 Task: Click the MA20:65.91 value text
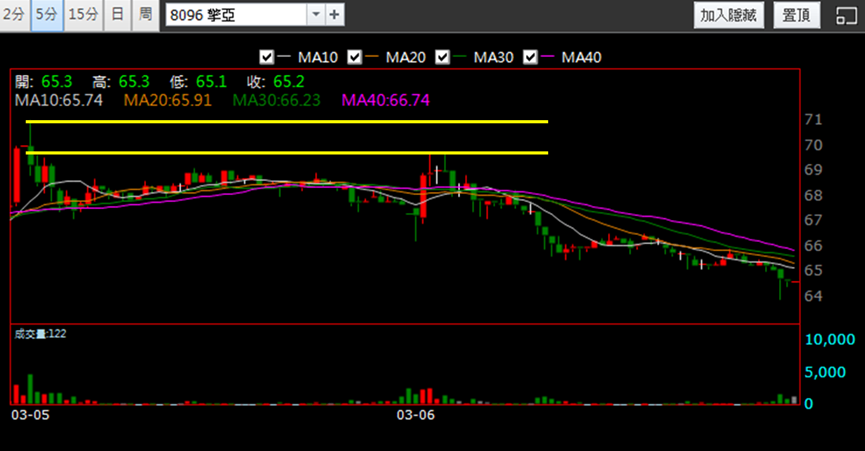pyautogui.click(x=168, y=100)
